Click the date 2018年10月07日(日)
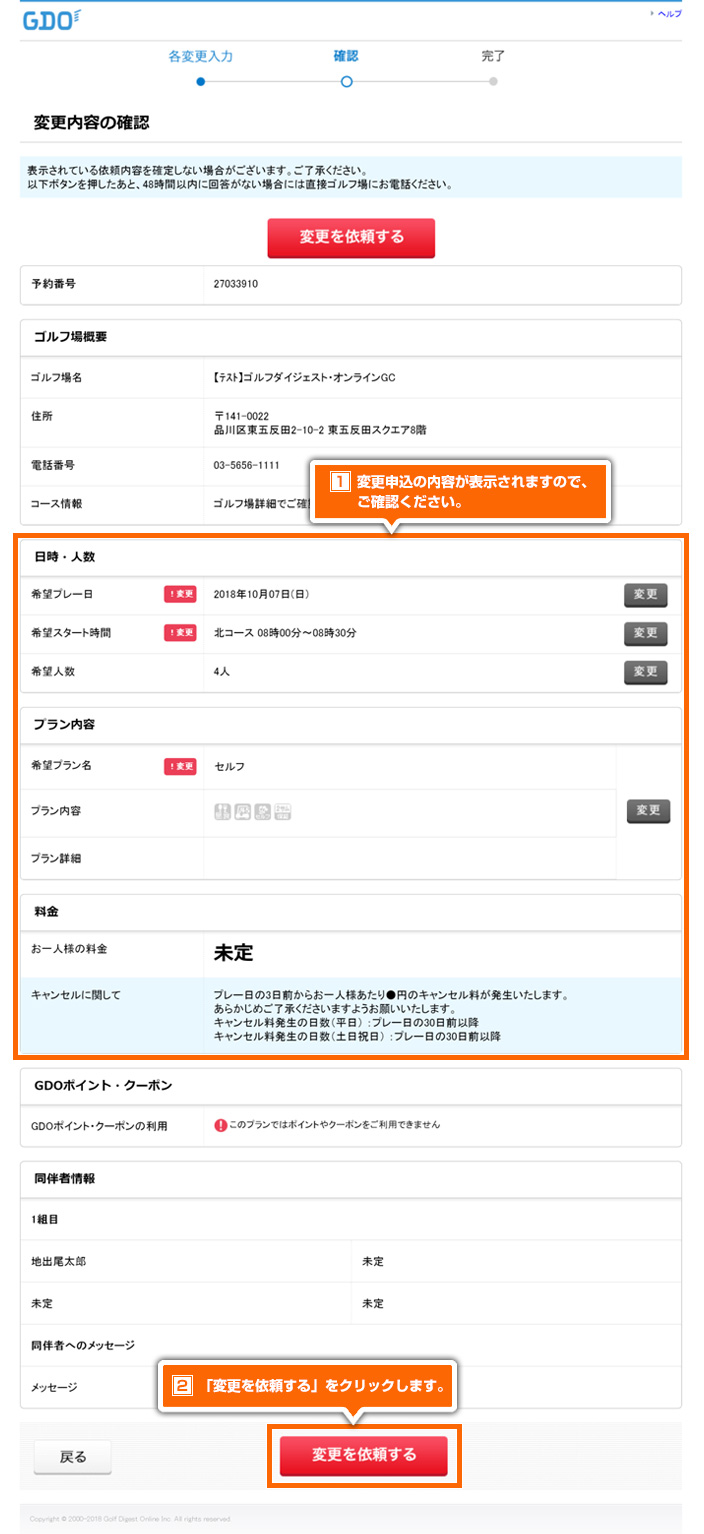The height and width of the screenshot is (1534, 704). pos(262,594)
